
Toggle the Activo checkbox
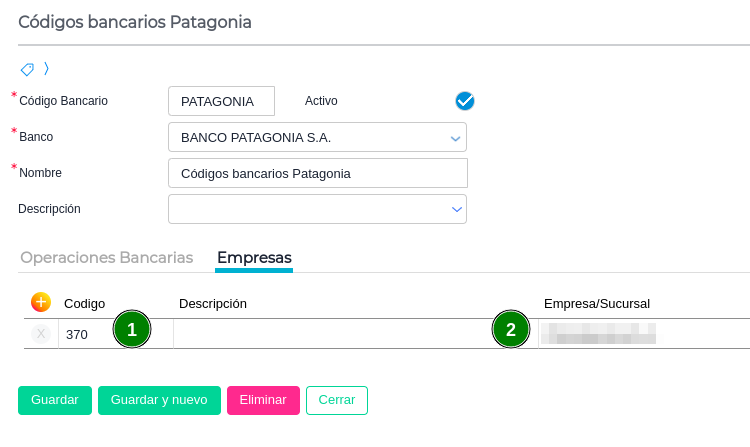[x=464, y=101]
